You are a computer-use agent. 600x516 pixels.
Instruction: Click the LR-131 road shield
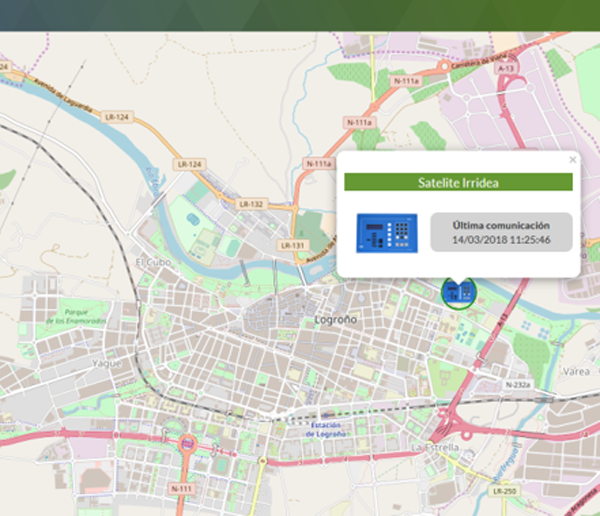click(x=292, y=245)
